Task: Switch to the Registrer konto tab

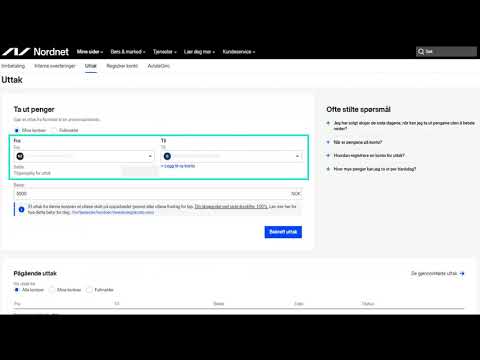Action: 122,66
